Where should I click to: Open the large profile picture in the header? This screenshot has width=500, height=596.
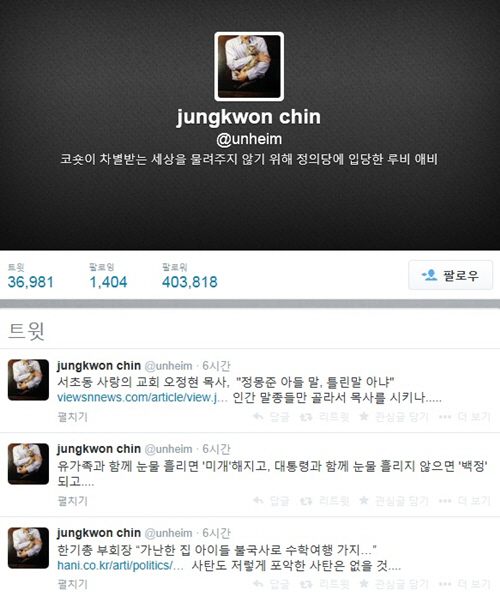coord(249,67)
